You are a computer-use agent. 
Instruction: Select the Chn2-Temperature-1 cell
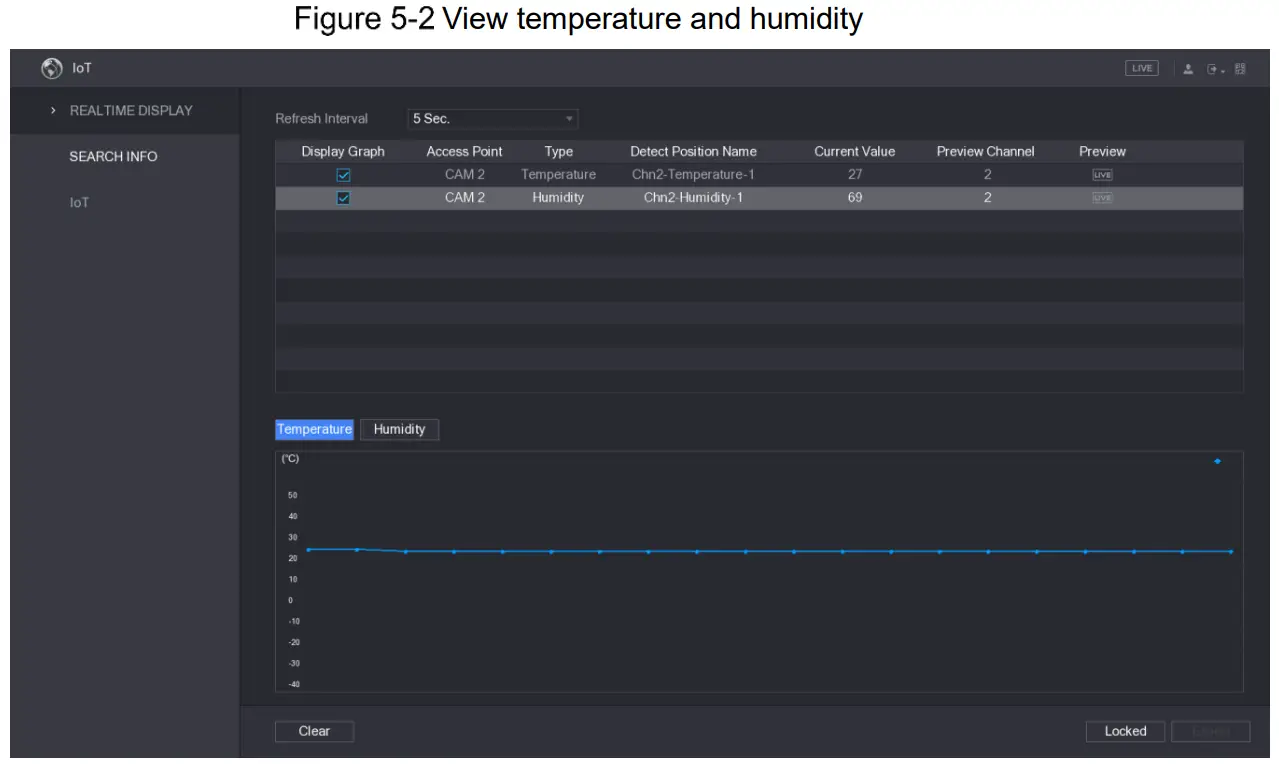click(693, 175)
